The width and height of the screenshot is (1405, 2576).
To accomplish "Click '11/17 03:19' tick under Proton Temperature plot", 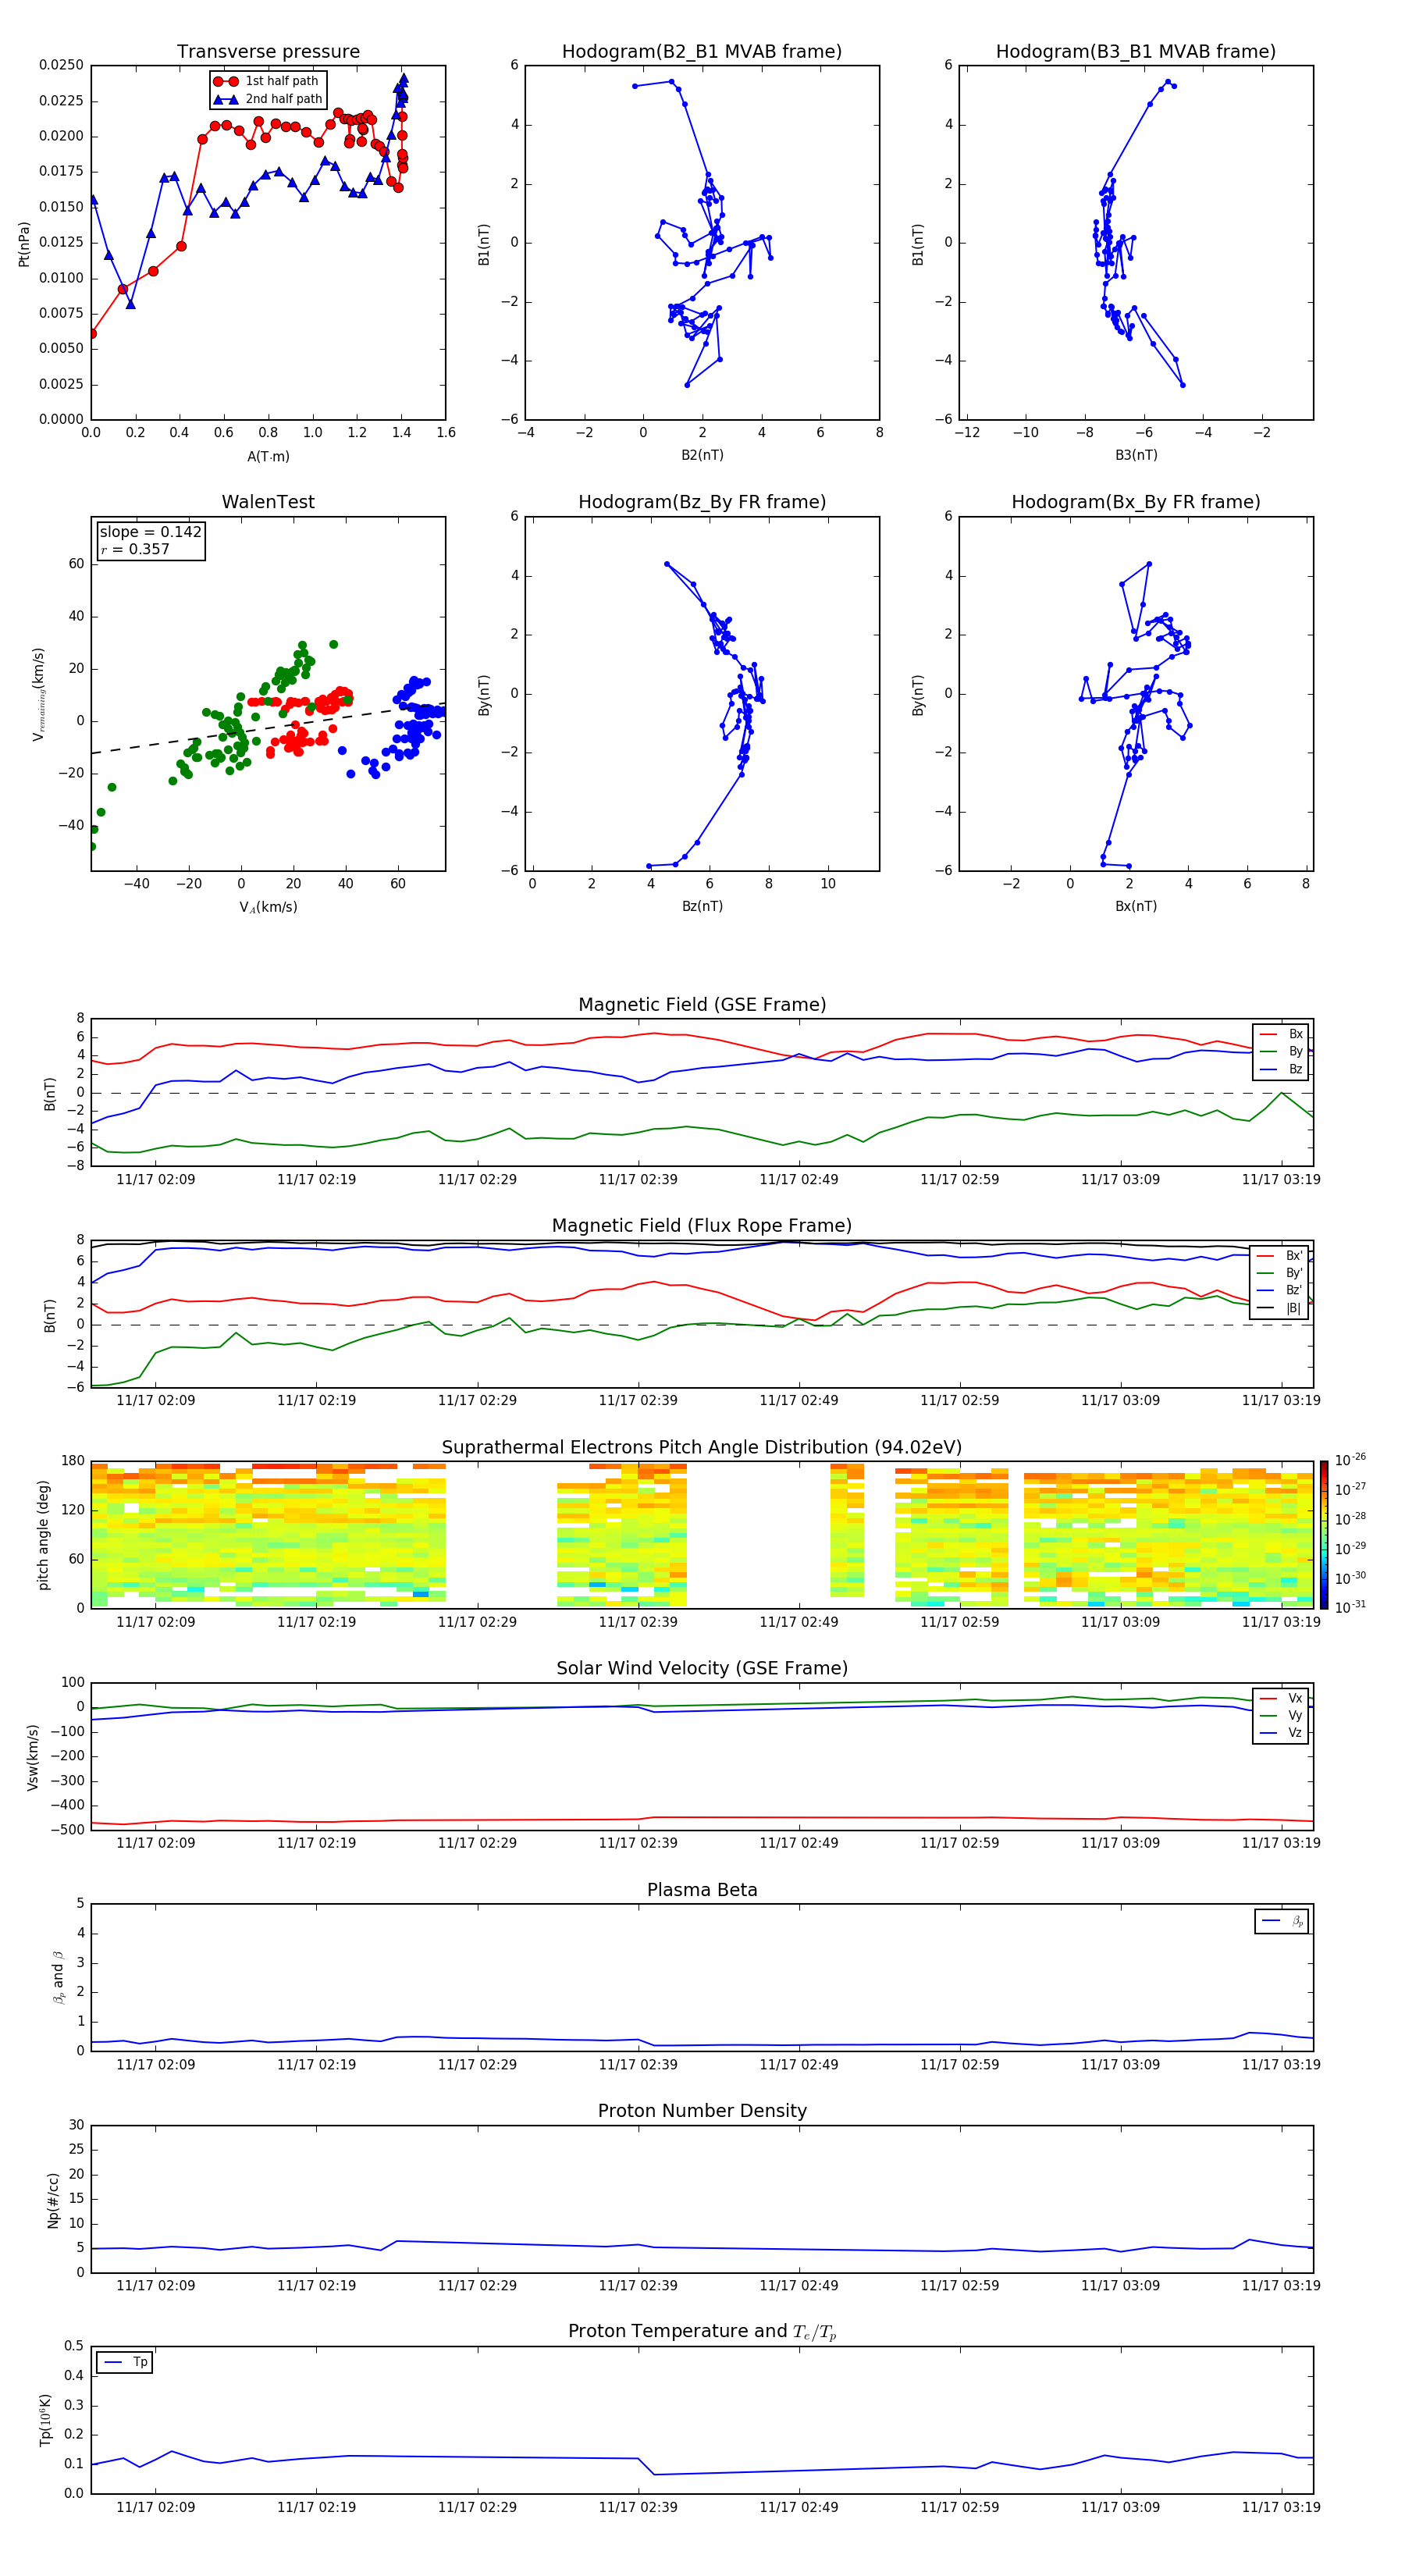I will click(x=1281, y=2507).
